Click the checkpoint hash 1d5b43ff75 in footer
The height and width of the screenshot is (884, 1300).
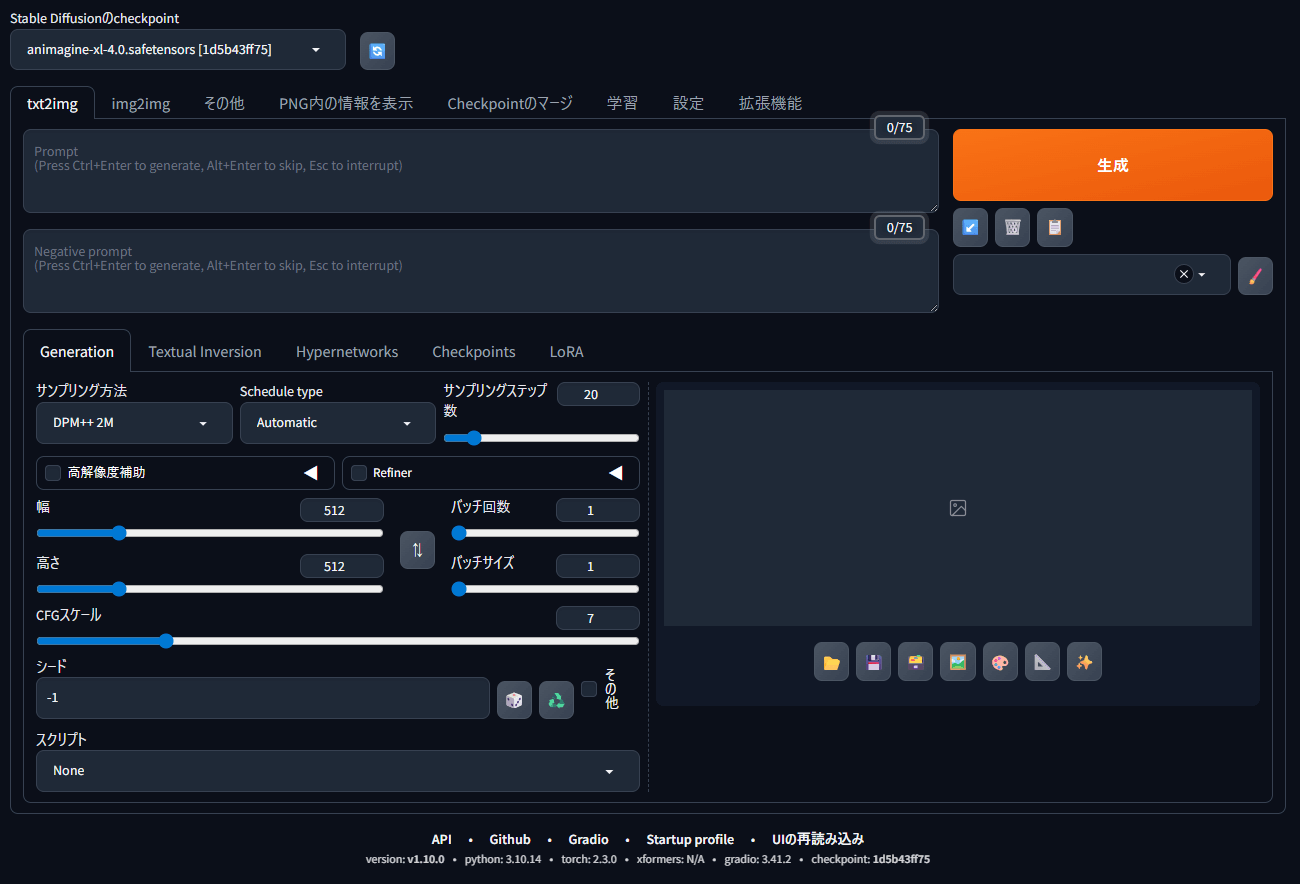901,859
